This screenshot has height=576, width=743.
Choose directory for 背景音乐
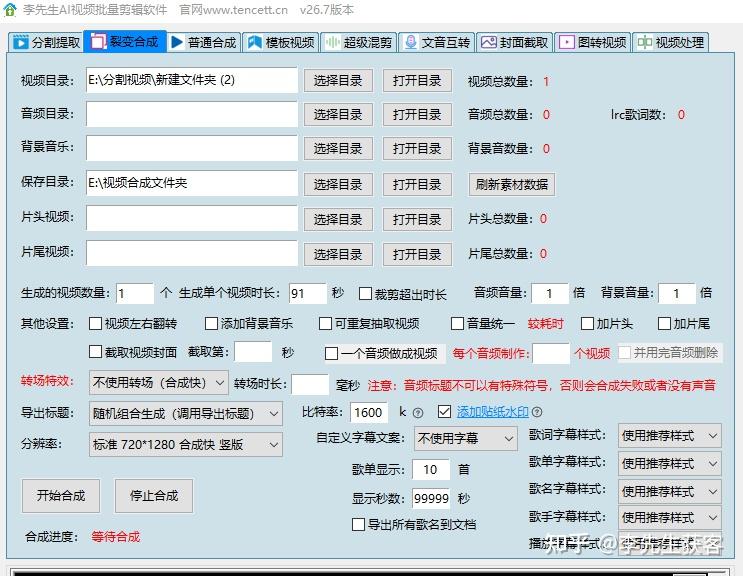pyautogui.click(x=338, y=148)
